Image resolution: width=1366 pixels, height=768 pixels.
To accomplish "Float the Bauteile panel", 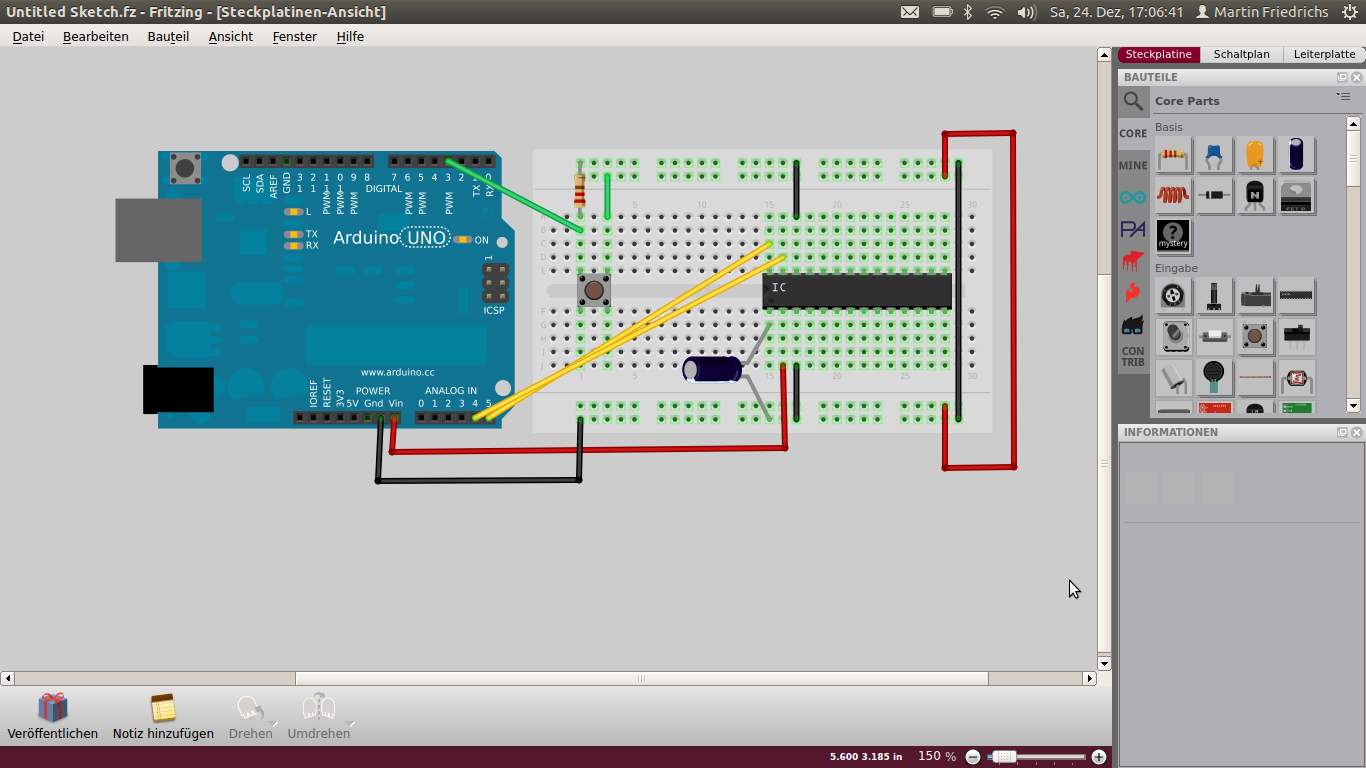I will pyautogui.click(x=1343, y=77).
